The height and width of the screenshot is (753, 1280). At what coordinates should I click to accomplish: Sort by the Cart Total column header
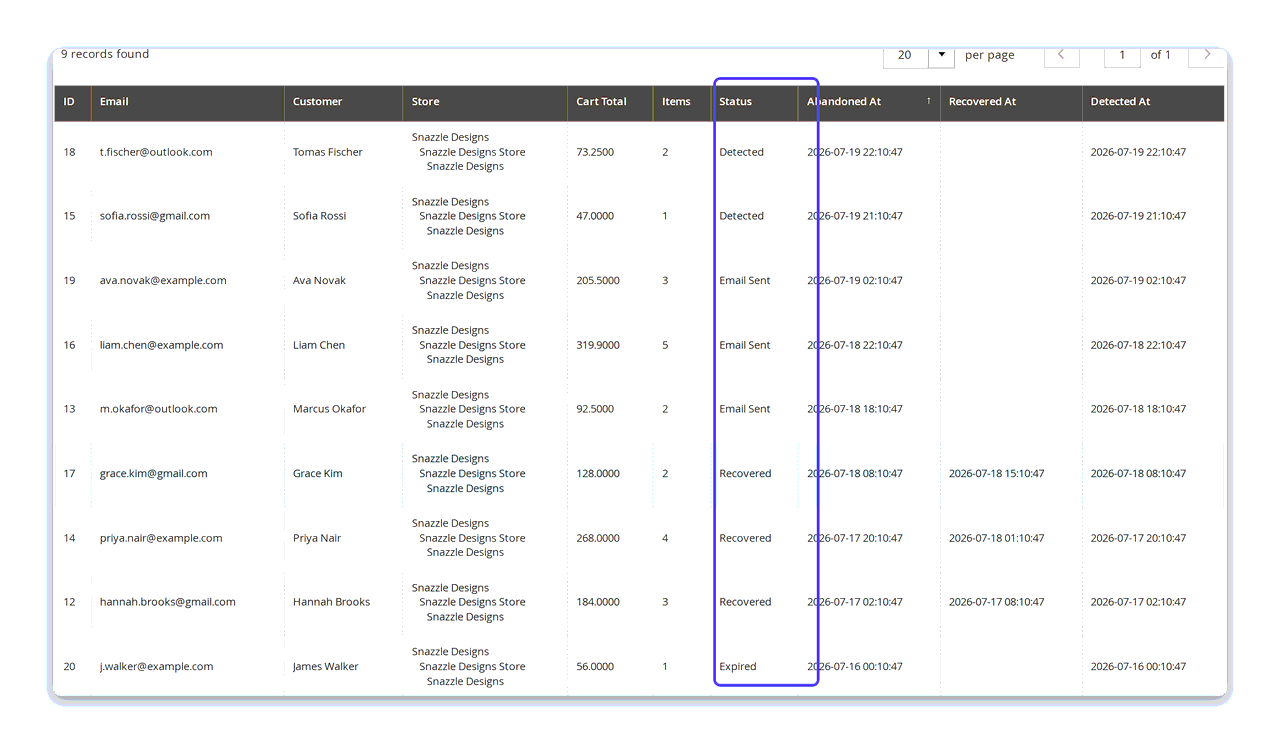coord(610,102)
